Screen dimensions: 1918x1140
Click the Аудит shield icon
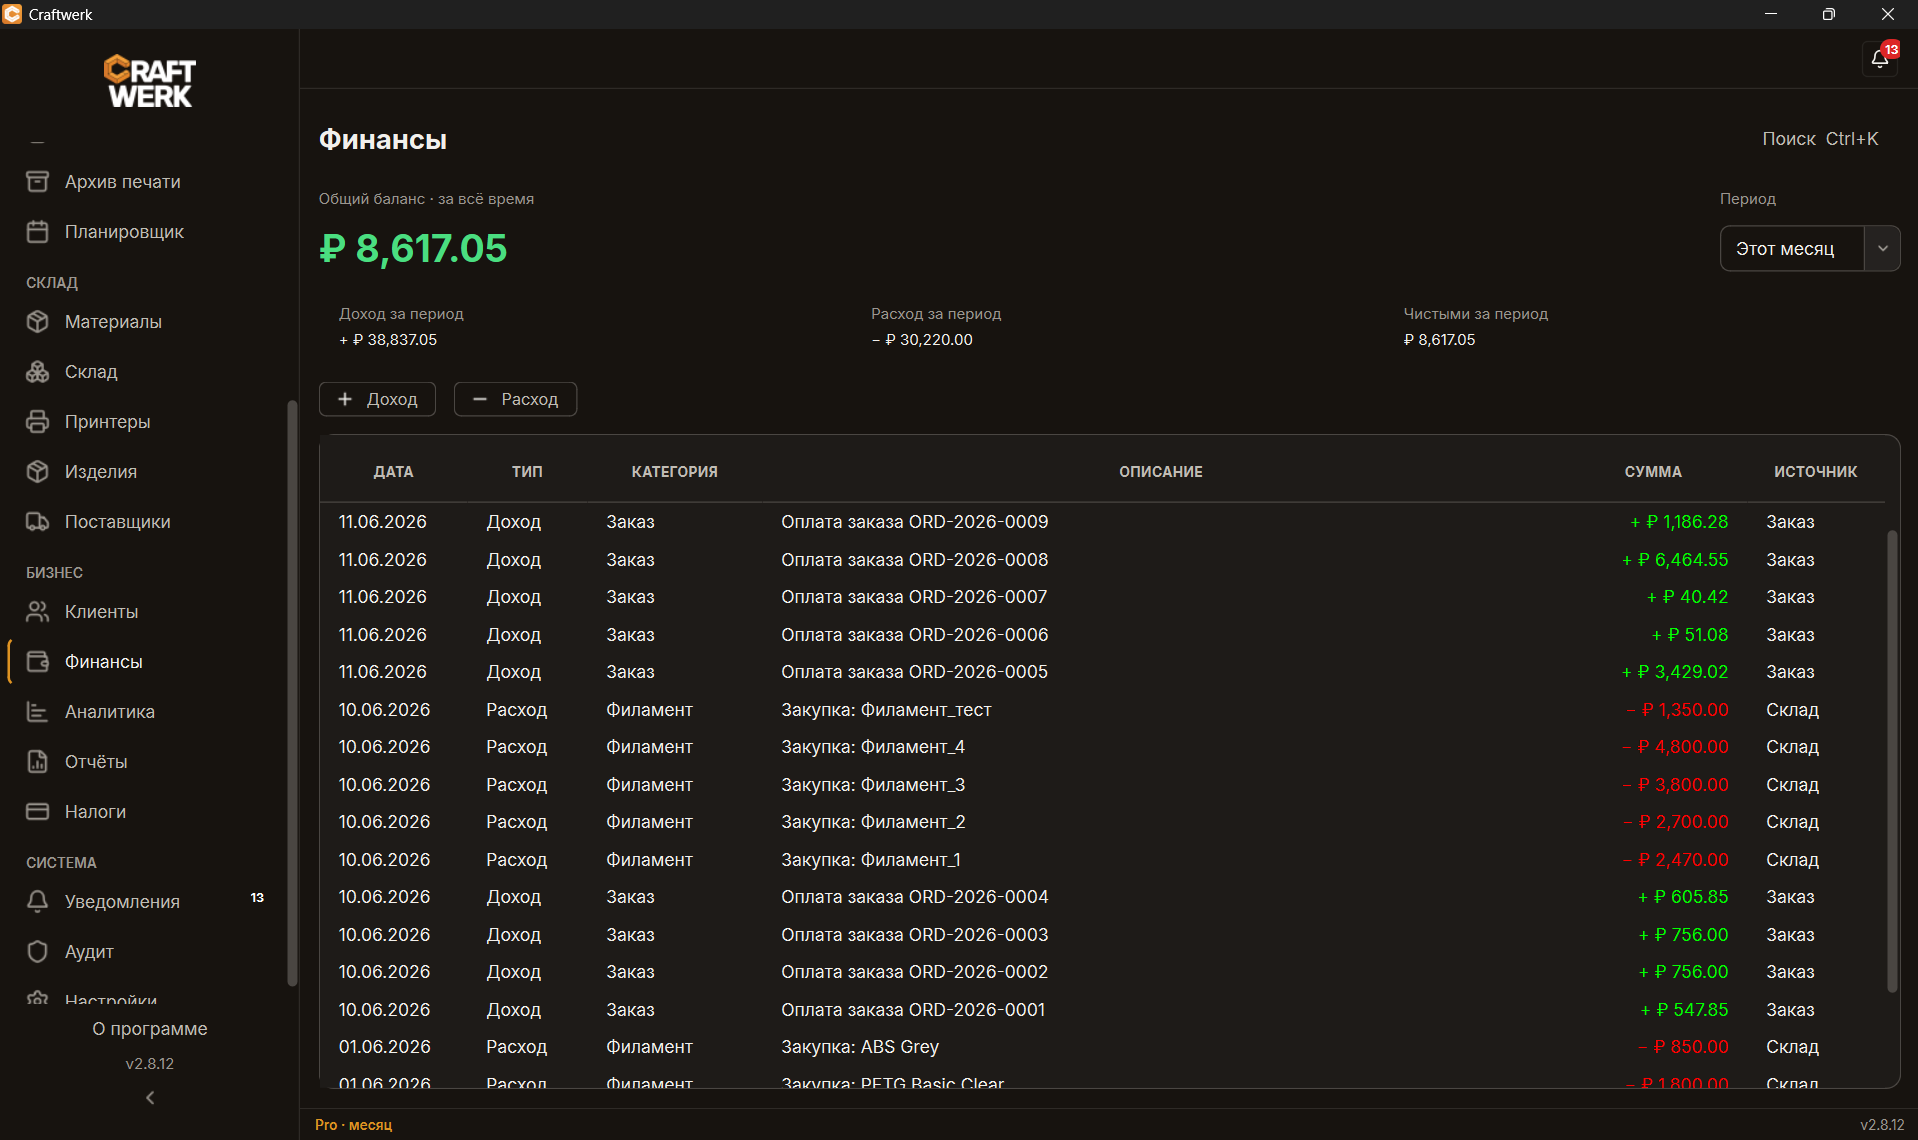point(37,951)
